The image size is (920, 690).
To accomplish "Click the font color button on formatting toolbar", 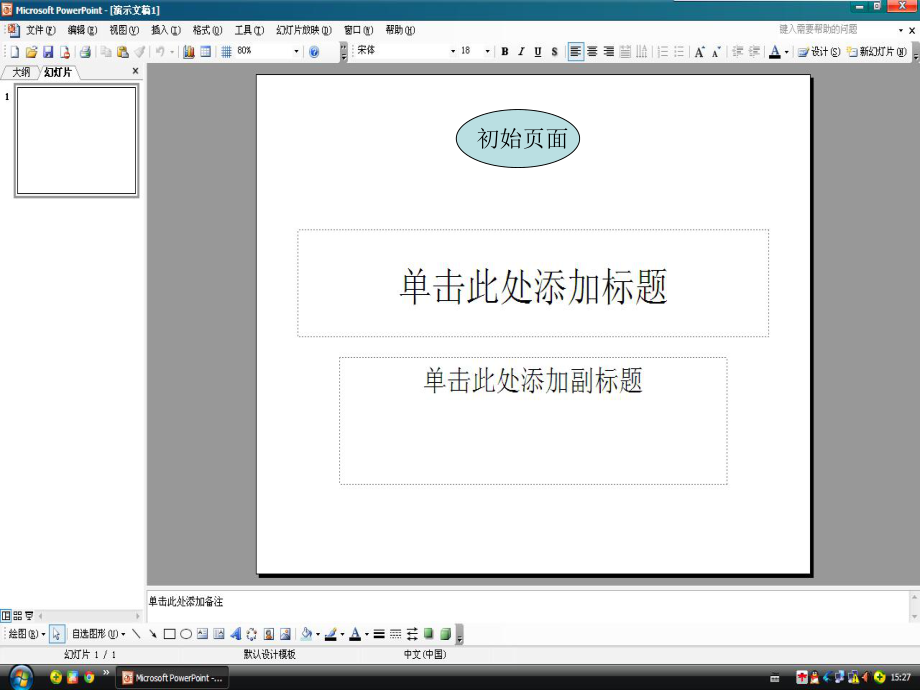I will pos(774,52).
